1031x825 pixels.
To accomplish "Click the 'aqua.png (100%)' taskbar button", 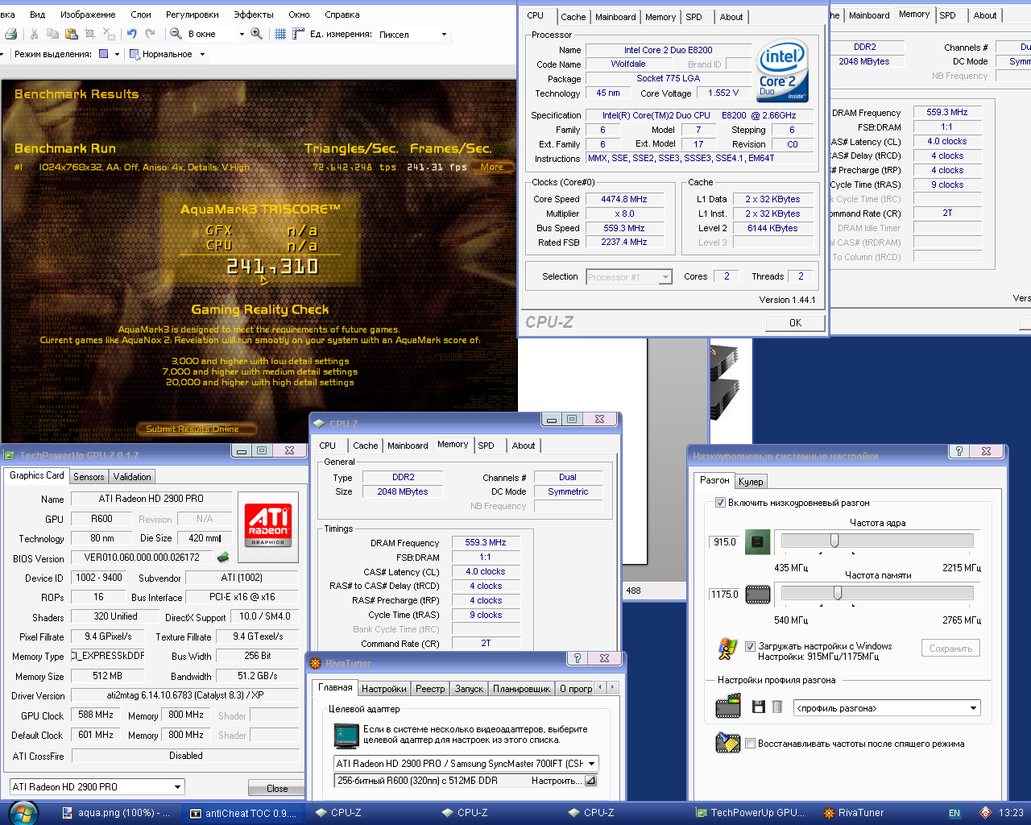I will click(x=116, y=813).
